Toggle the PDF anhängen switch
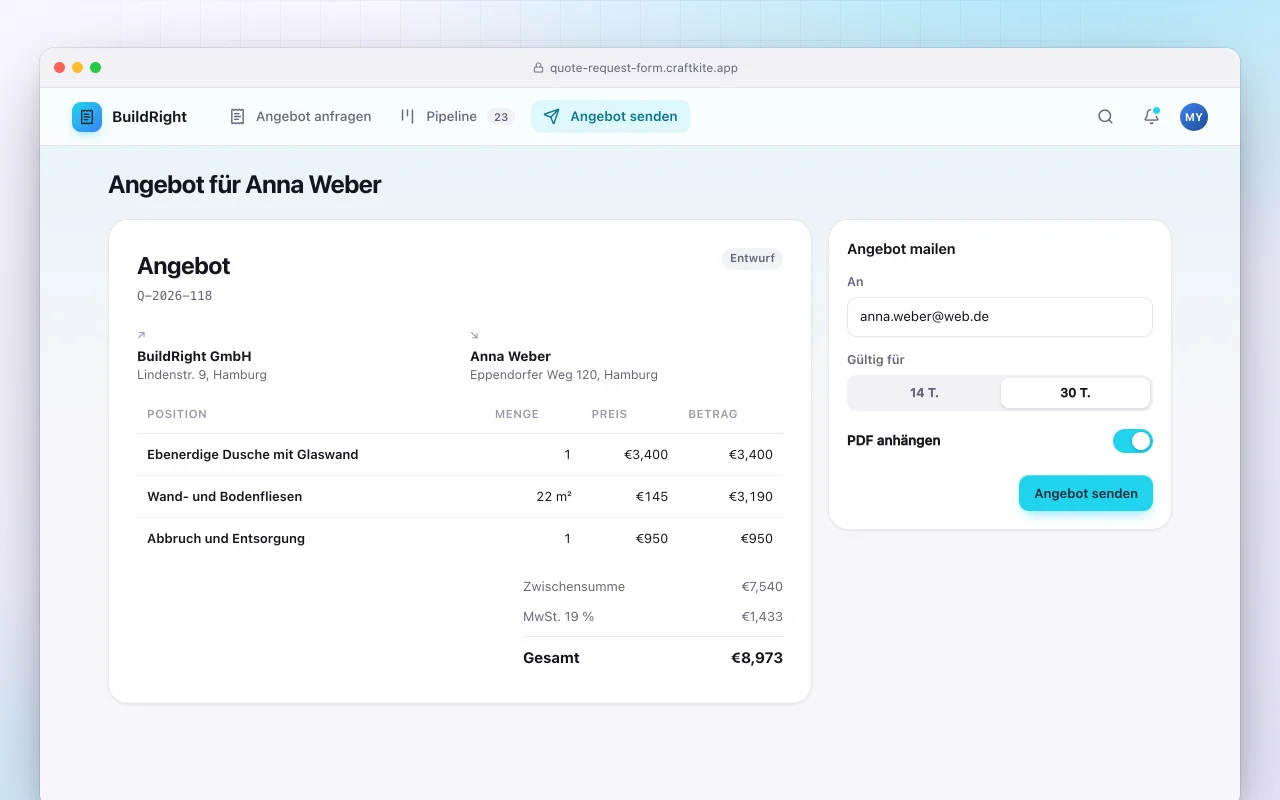Screen dimensions: 1280x800 pyautogui.click(x=1133, y=441)
